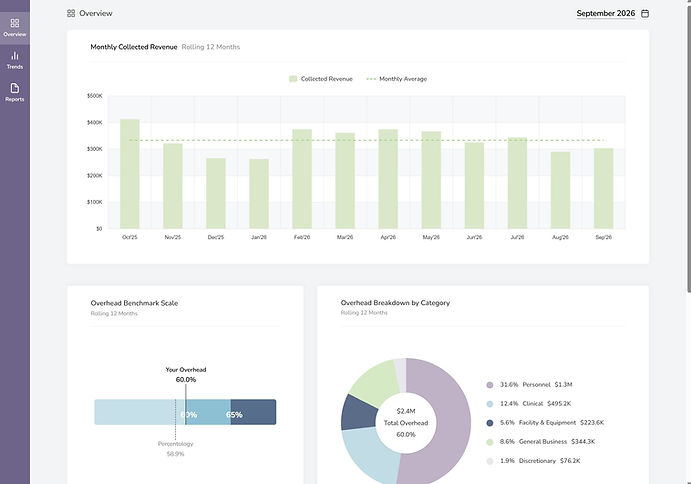Click the Feb'26 revenue bar
This screenshot has height=484, width=691.
(x=302, y=179)
